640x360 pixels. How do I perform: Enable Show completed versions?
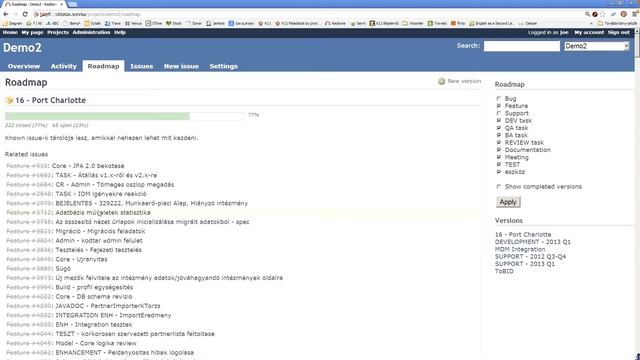498,187
